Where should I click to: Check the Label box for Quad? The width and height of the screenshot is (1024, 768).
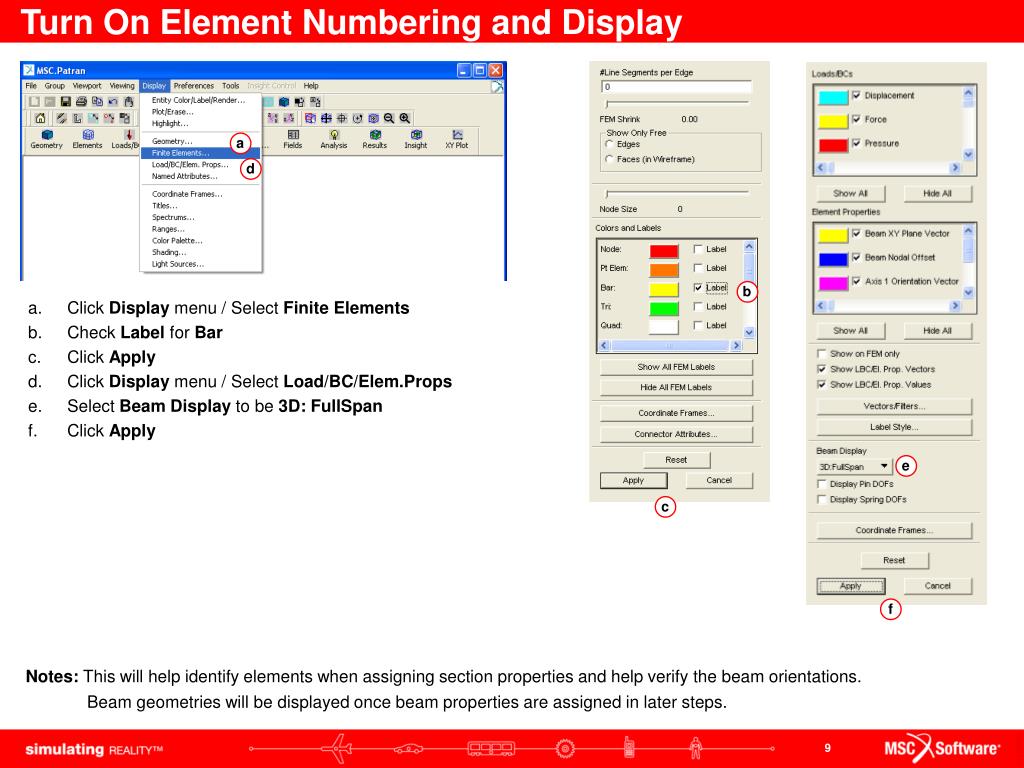(x=697, y=325)
